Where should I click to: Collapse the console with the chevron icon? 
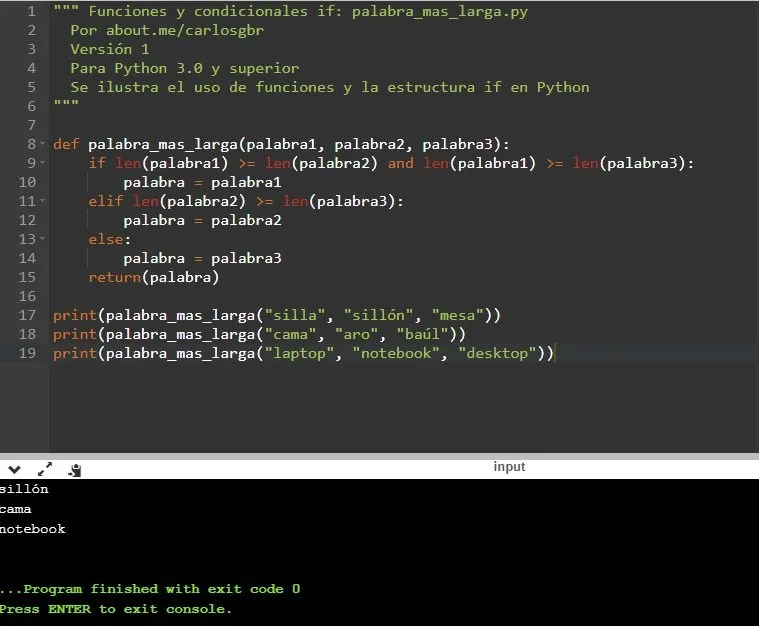tap(15, 469)
